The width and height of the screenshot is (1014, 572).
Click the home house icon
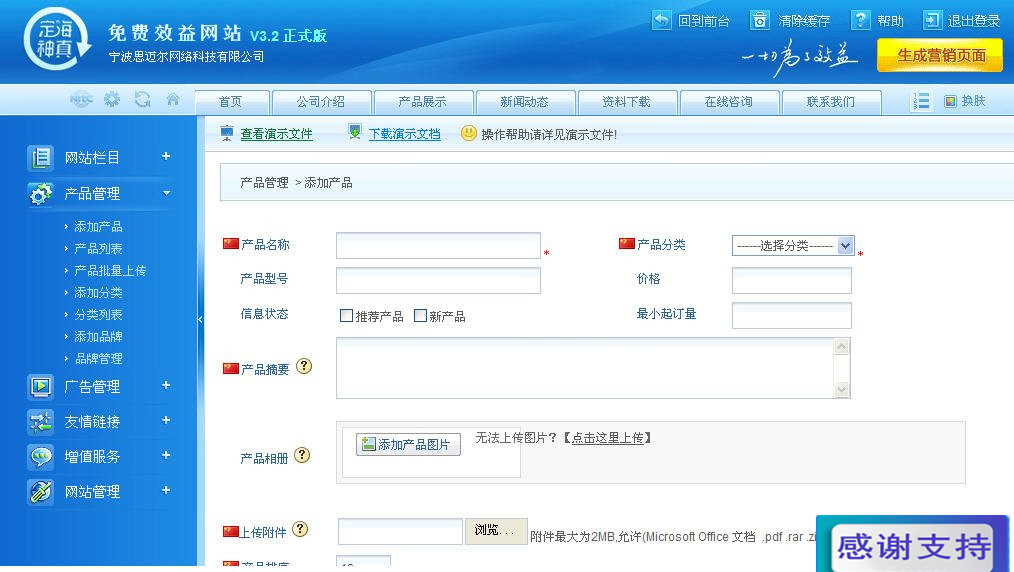[173, 100]
